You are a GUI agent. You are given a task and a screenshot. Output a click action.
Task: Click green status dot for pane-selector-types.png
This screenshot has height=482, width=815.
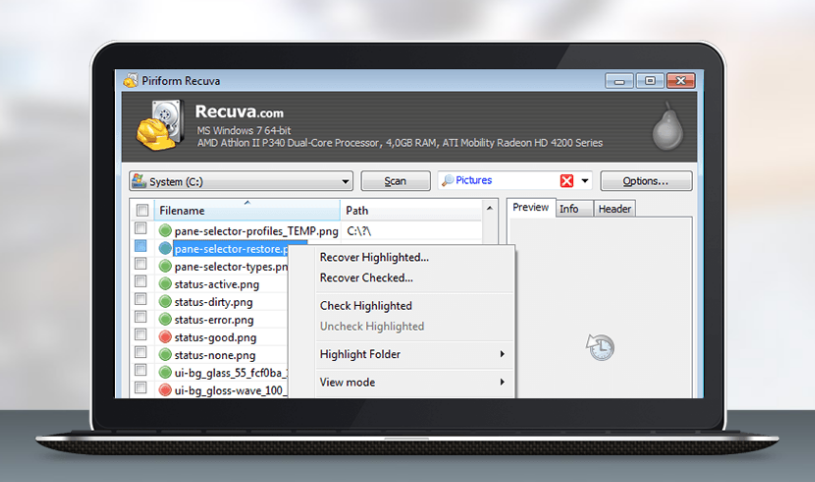point(165,266)
